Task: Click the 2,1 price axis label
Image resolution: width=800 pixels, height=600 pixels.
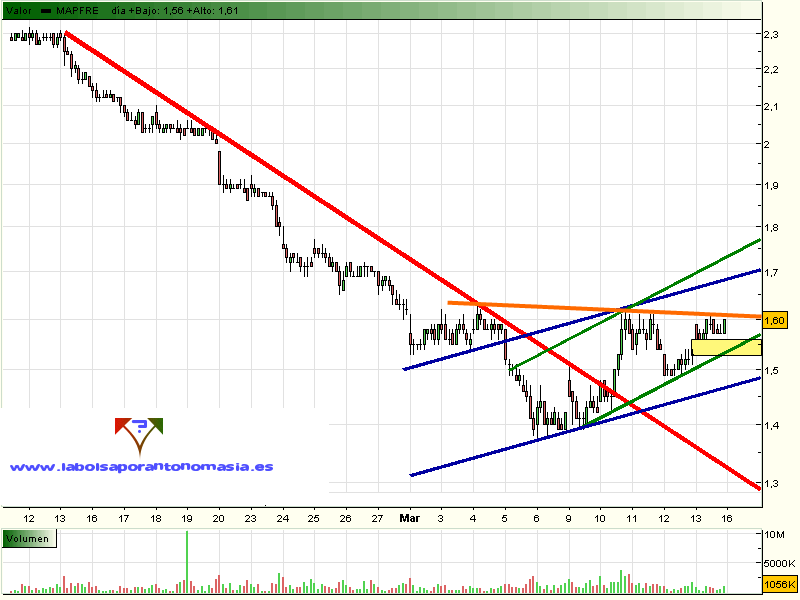Action: point(770,107)
